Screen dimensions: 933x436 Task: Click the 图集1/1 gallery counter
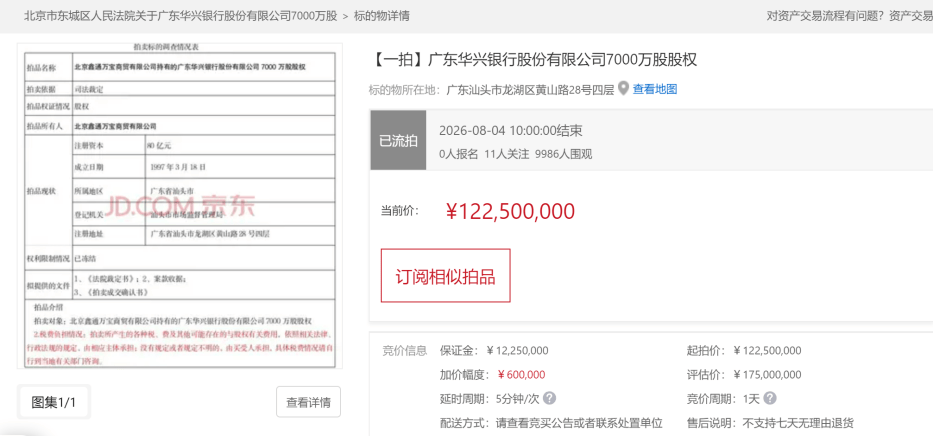coord(54,402)
